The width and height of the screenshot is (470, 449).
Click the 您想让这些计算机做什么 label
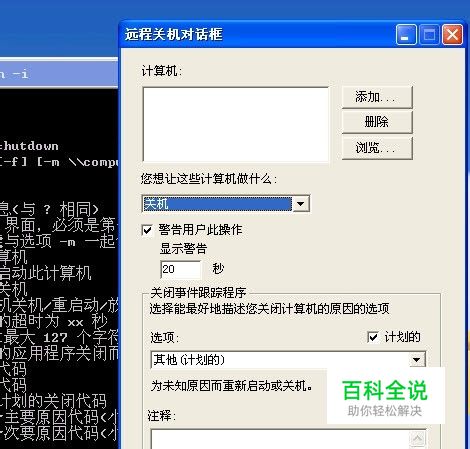209,179
